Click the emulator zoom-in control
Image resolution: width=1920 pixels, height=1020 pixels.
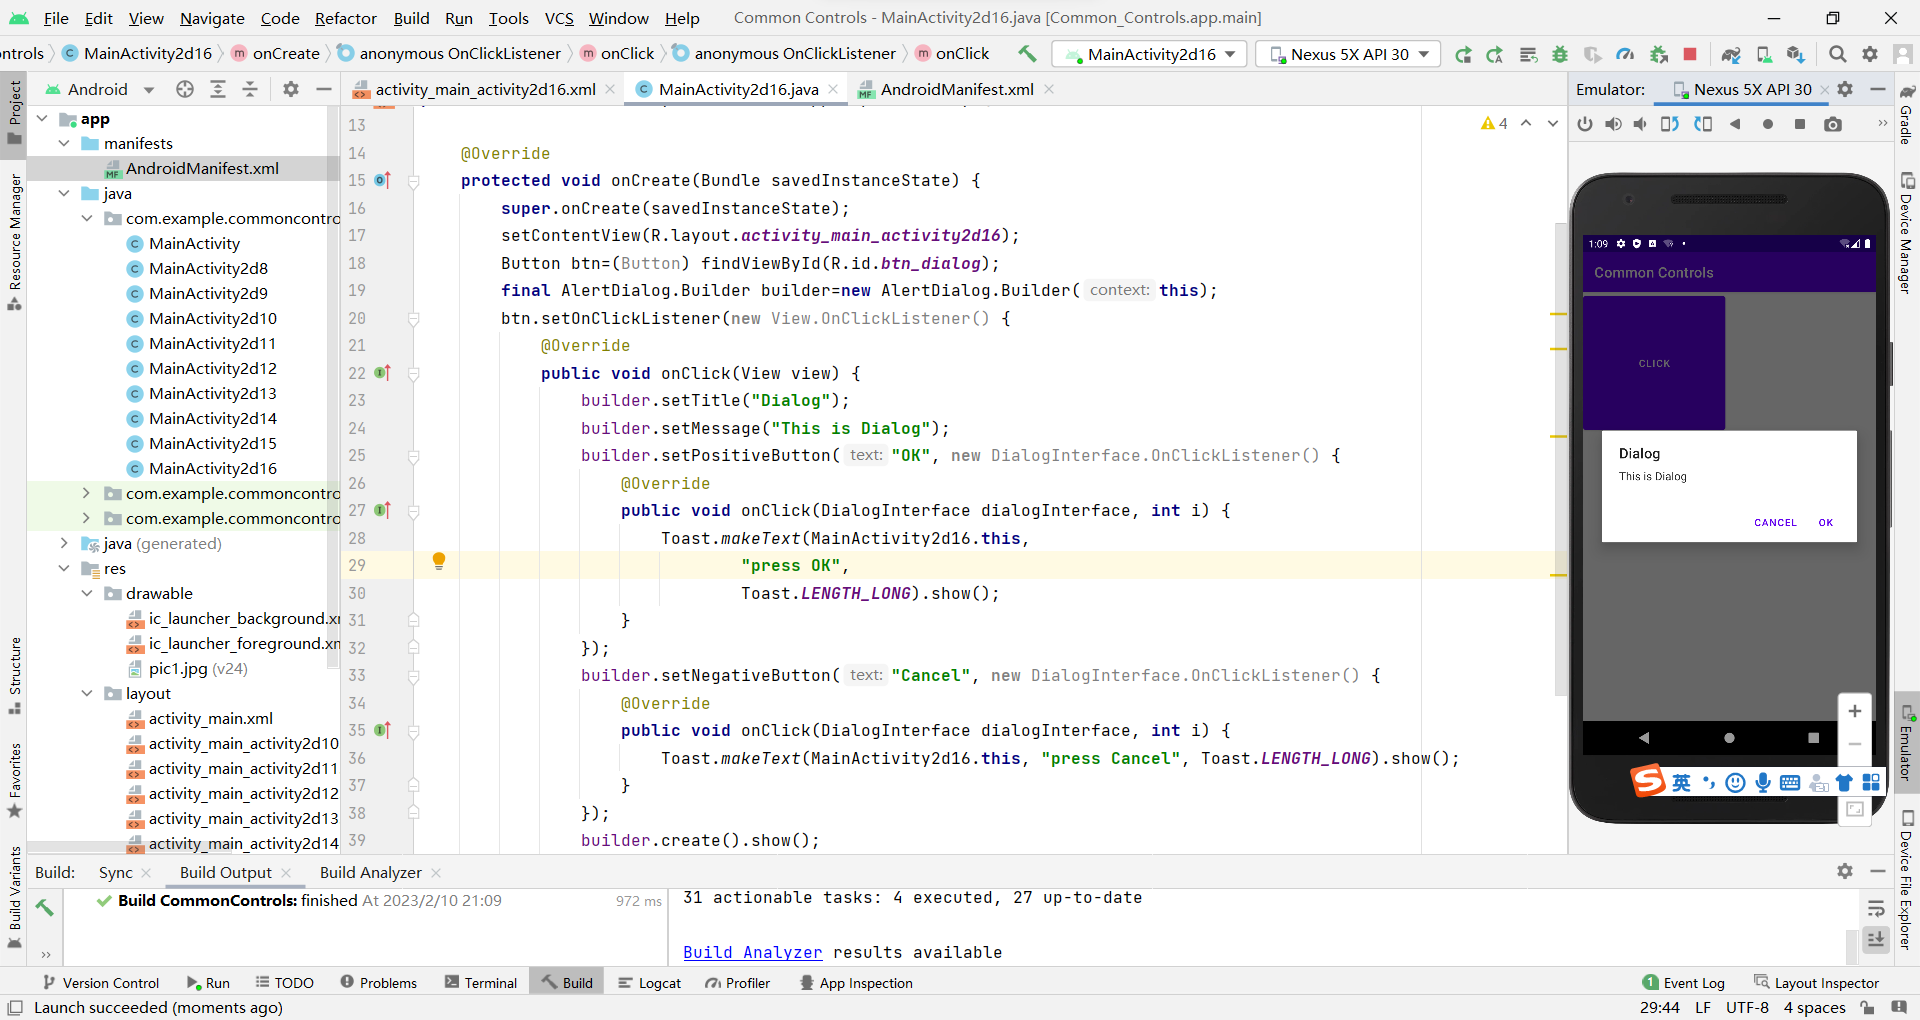click(1856, 711)
